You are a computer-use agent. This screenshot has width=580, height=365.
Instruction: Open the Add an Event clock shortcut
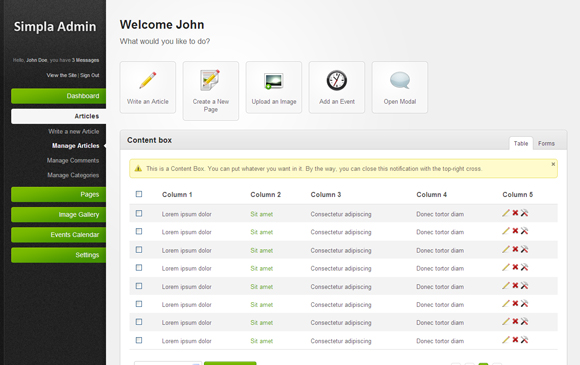(x=337, y=87)
